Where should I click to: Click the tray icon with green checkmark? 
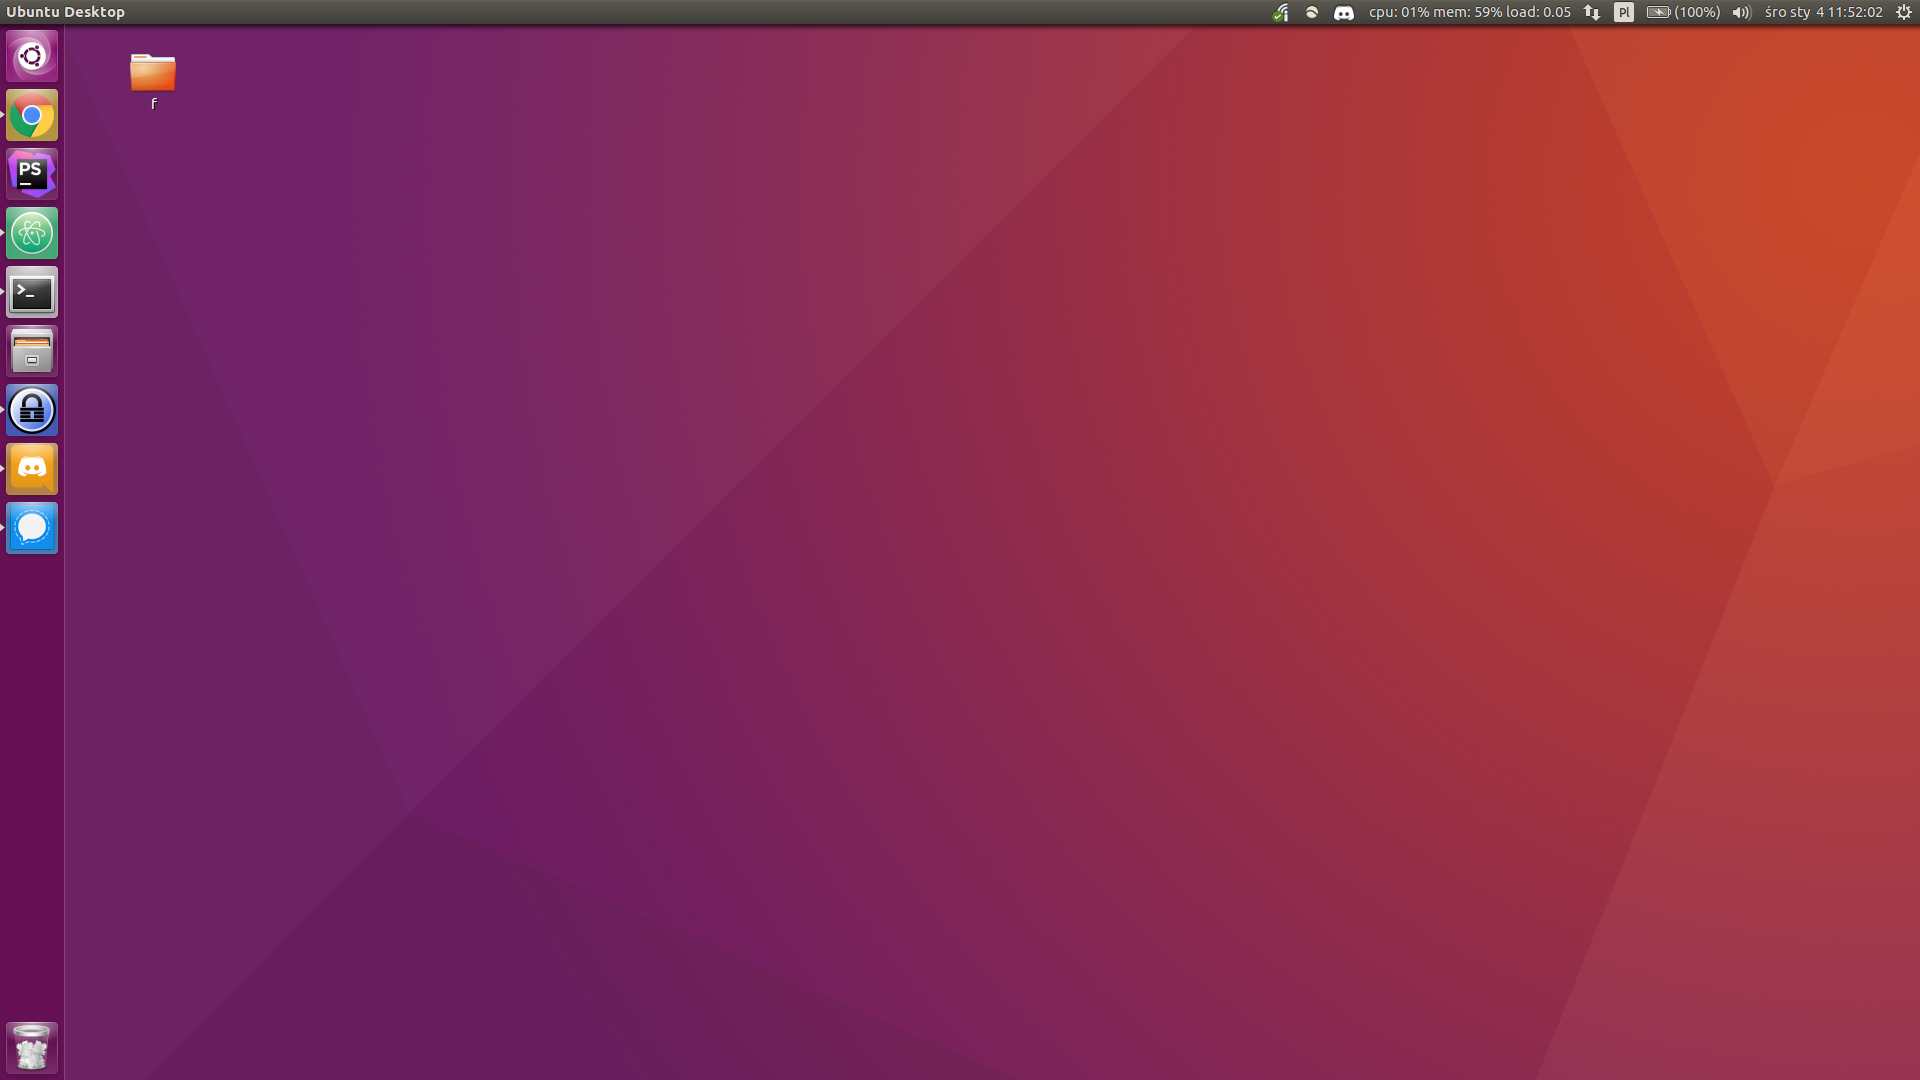1281,13
